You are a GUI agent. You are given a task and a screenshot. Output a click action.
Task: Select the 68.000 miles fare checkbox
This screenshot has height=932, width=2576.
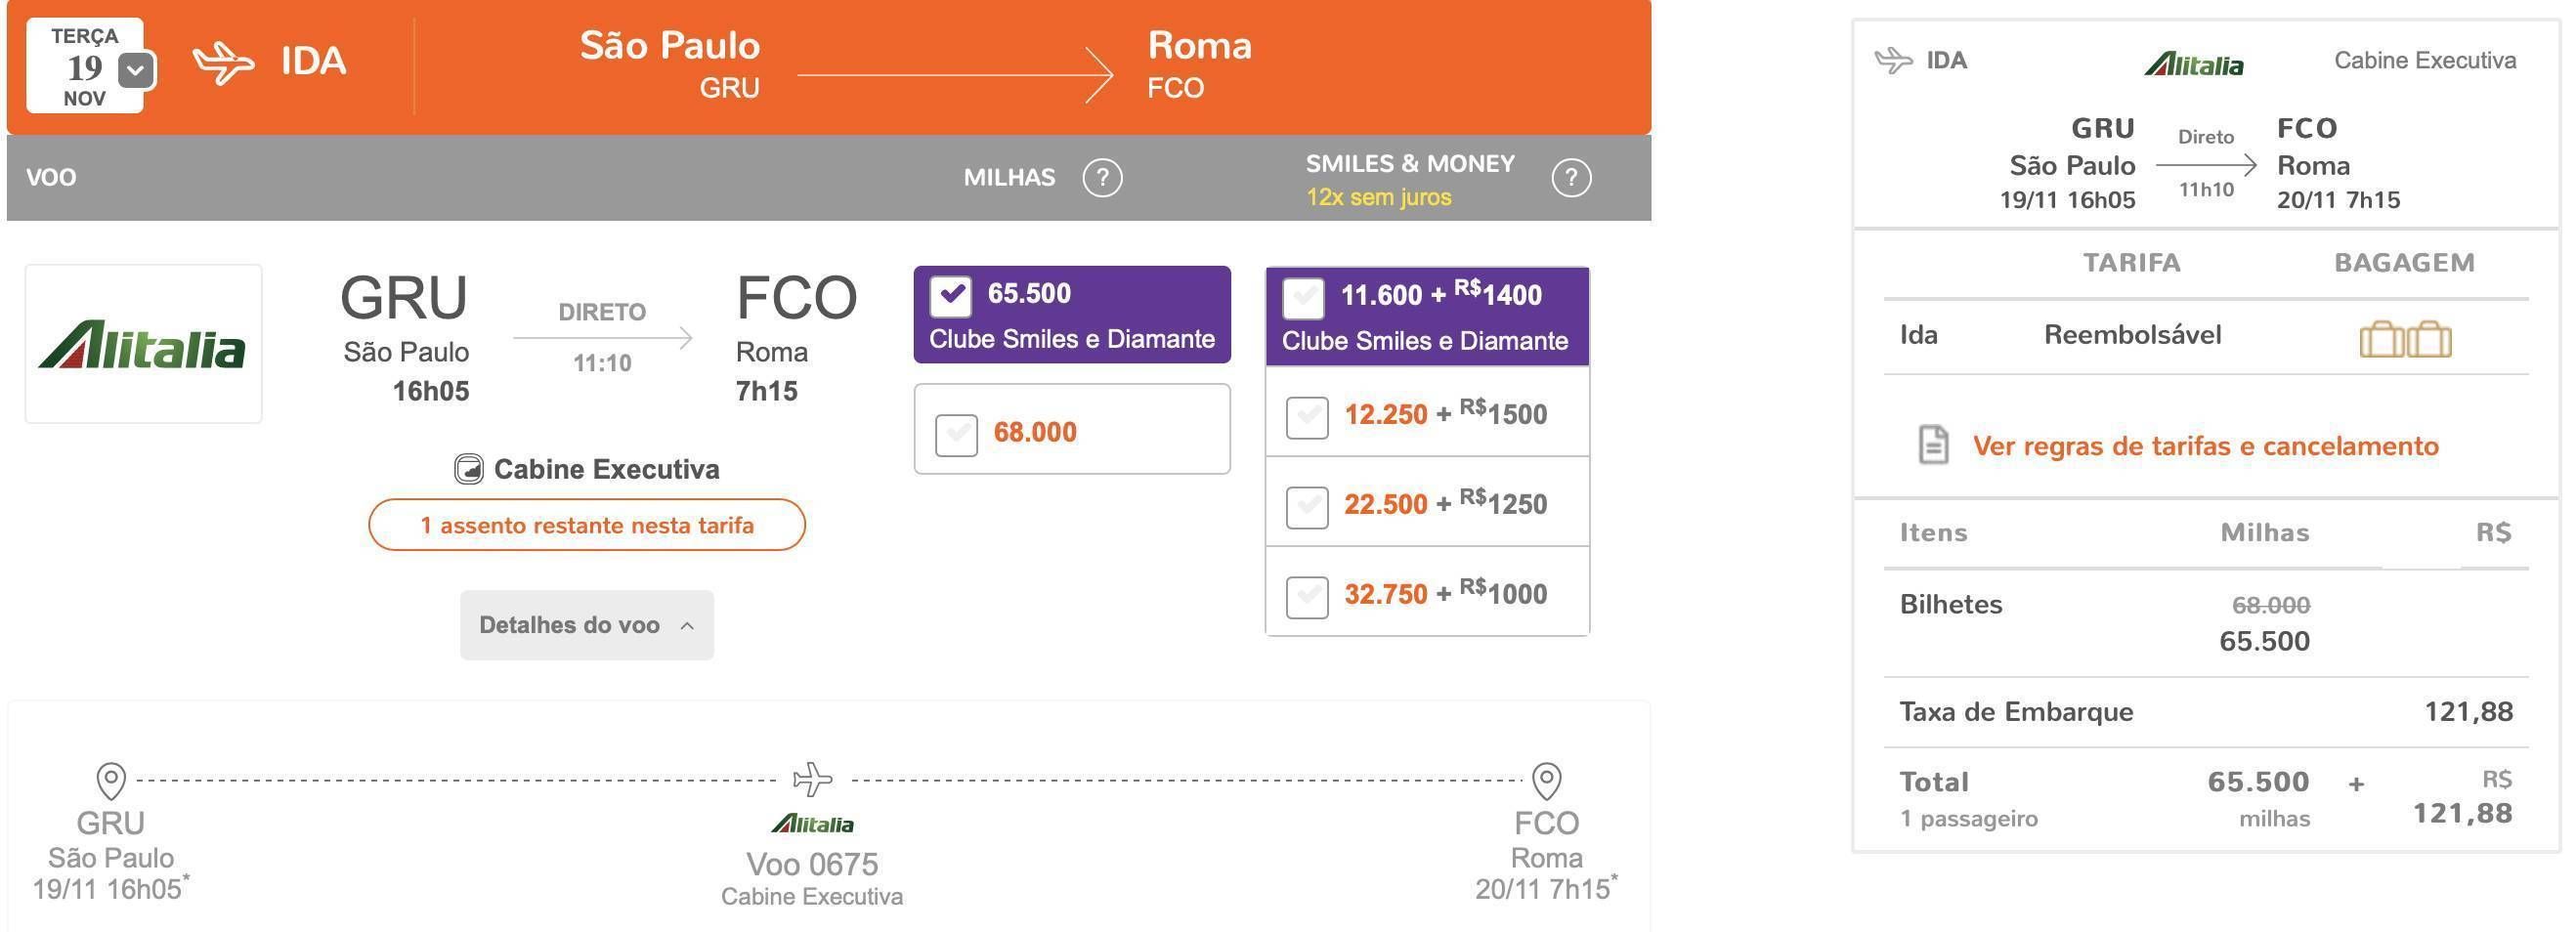956,433
